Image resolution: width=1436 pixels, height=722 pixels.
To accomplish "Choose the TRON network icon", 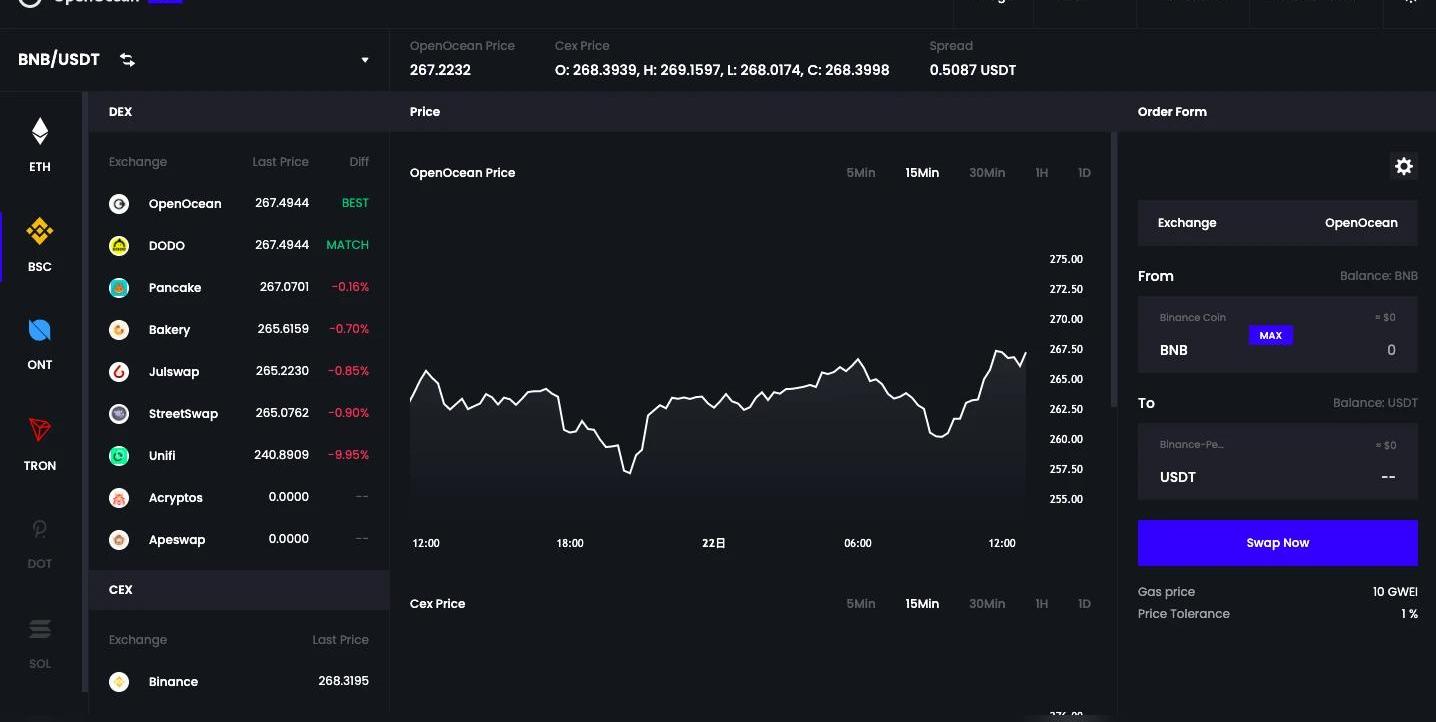I will (39, 431).
